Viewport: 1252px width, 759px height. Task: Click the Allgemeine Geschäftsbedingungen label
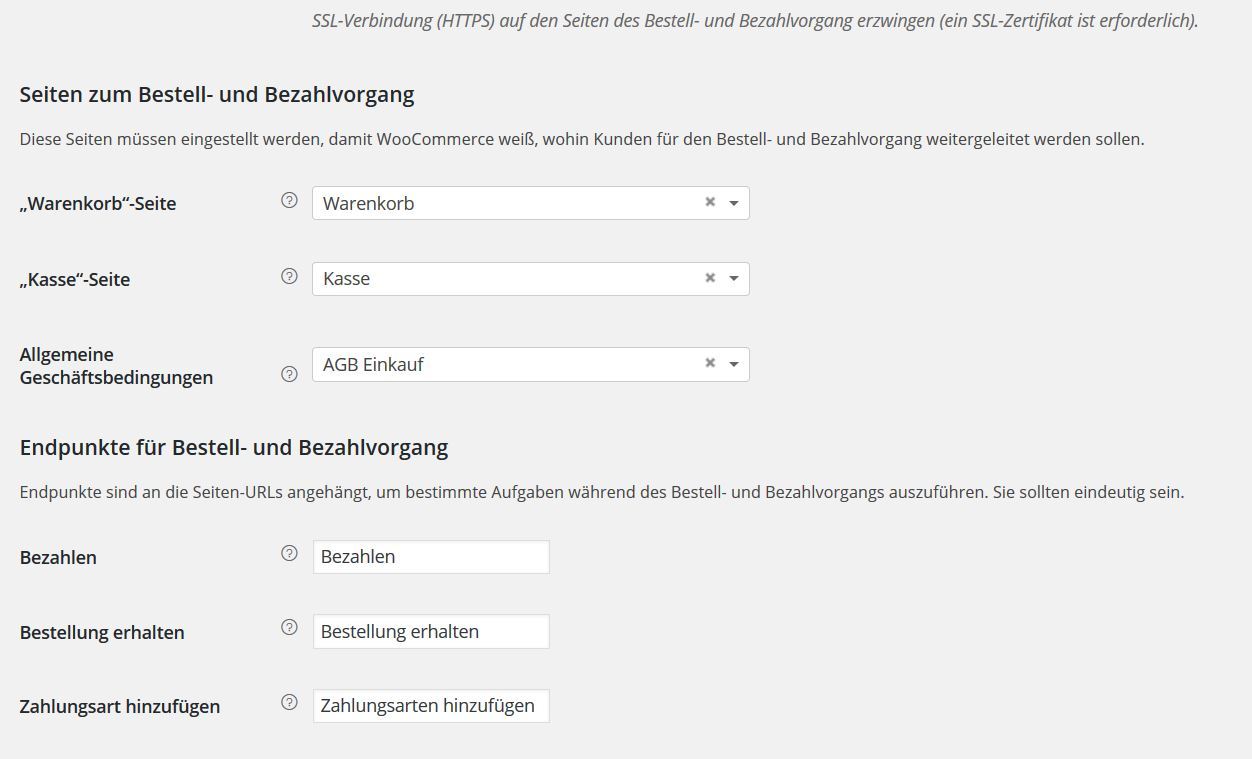116,366
